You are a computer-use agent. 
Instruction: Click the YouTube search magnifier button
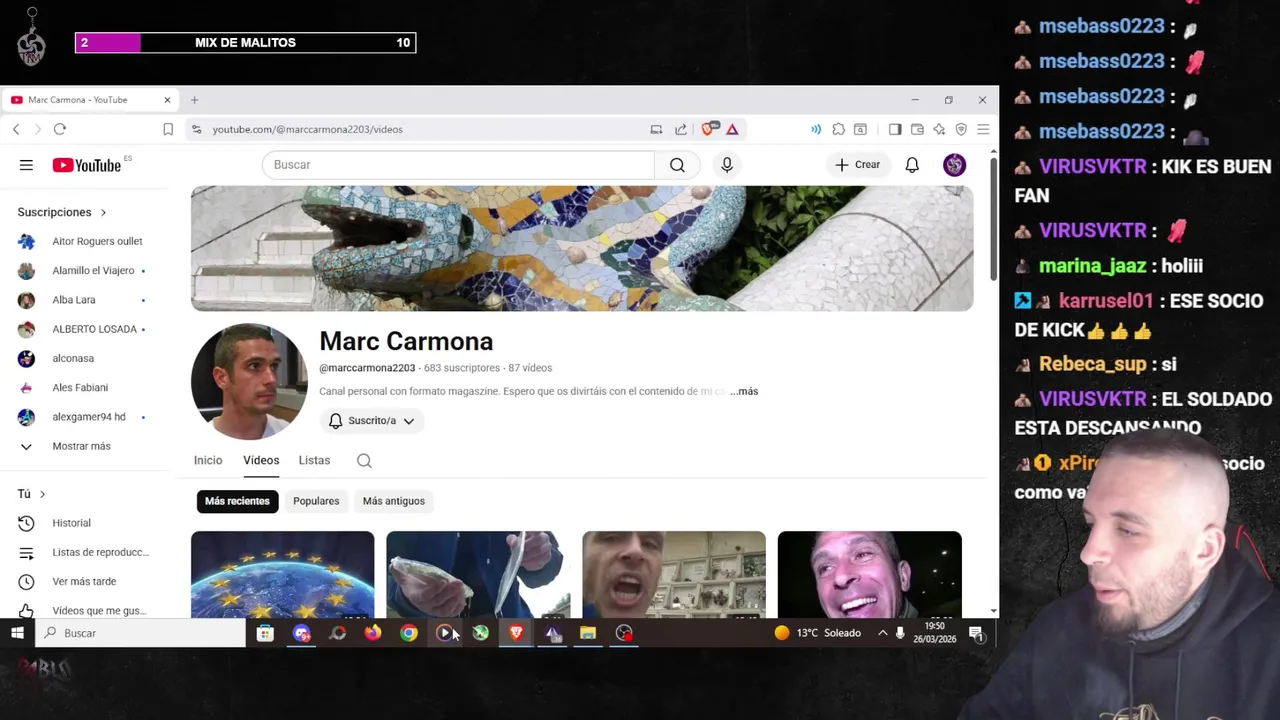(677, 165)
